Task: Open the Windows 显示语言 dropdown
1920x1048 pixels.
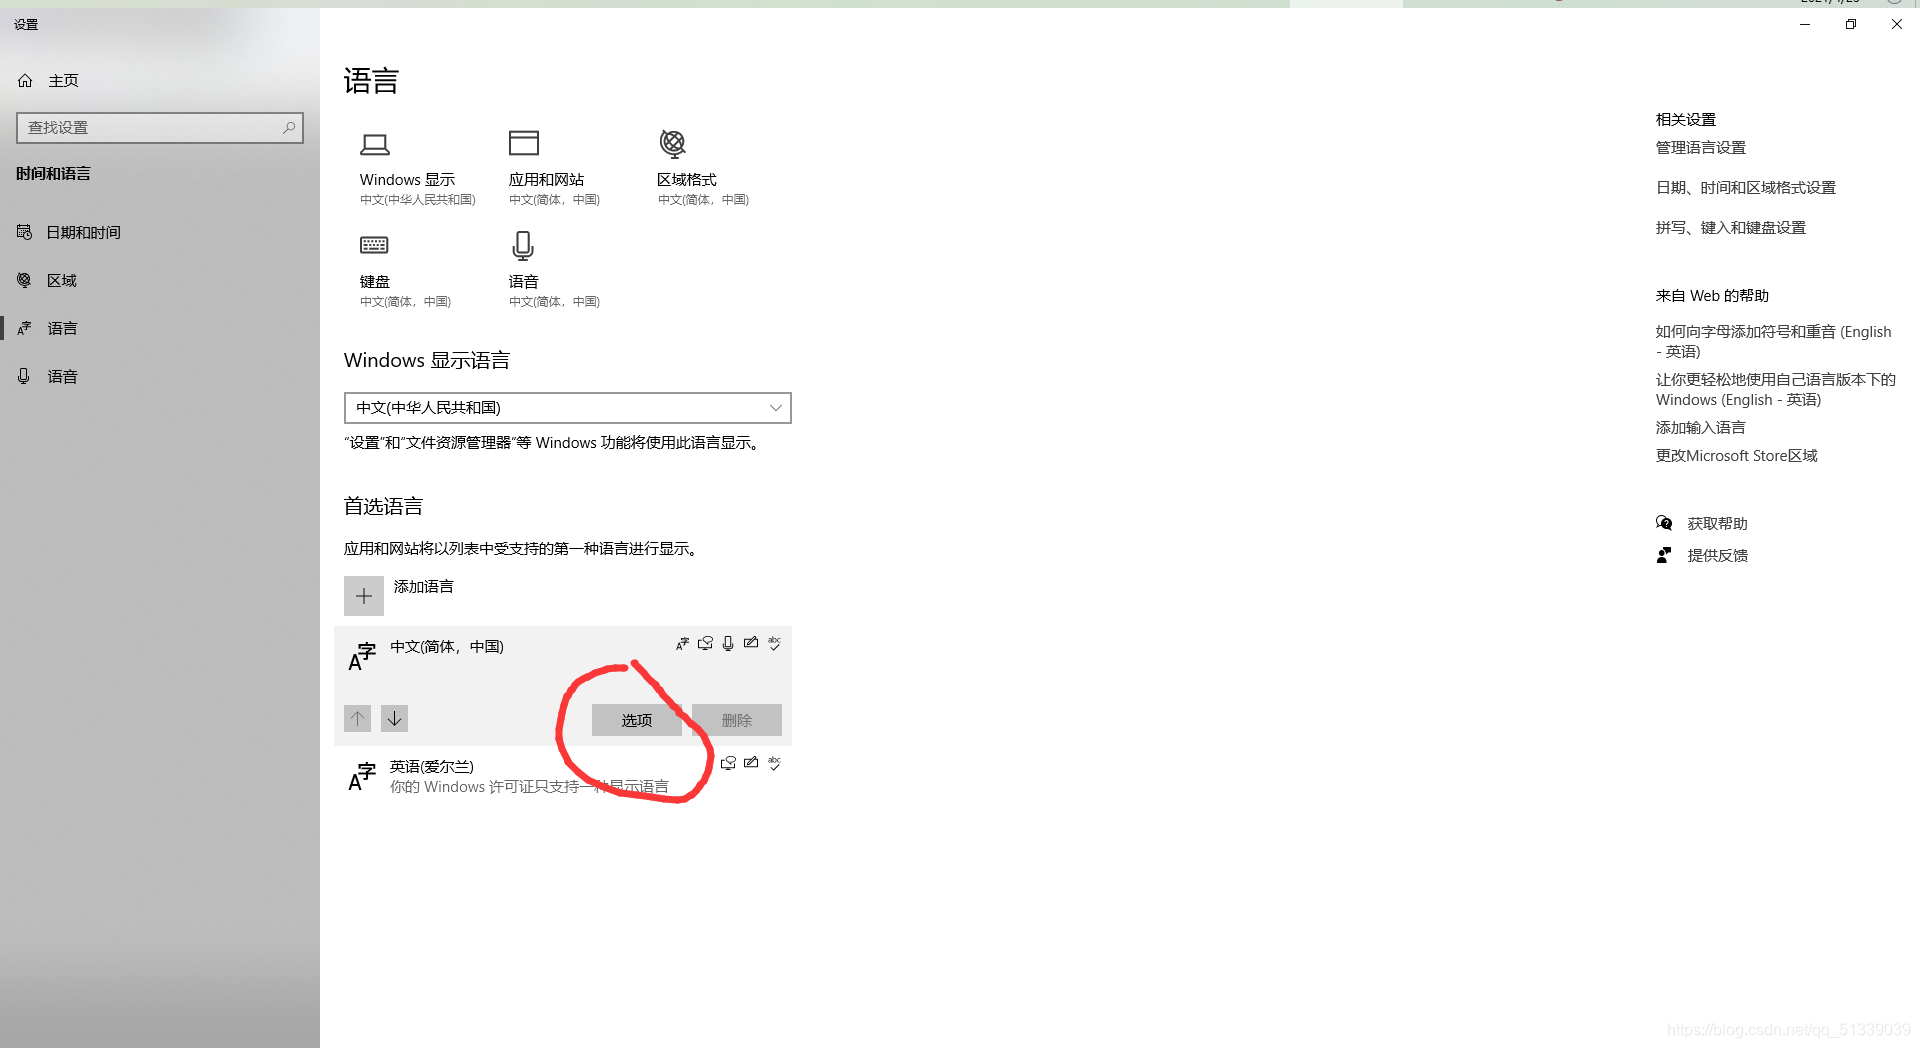Action: click(568, 408)
